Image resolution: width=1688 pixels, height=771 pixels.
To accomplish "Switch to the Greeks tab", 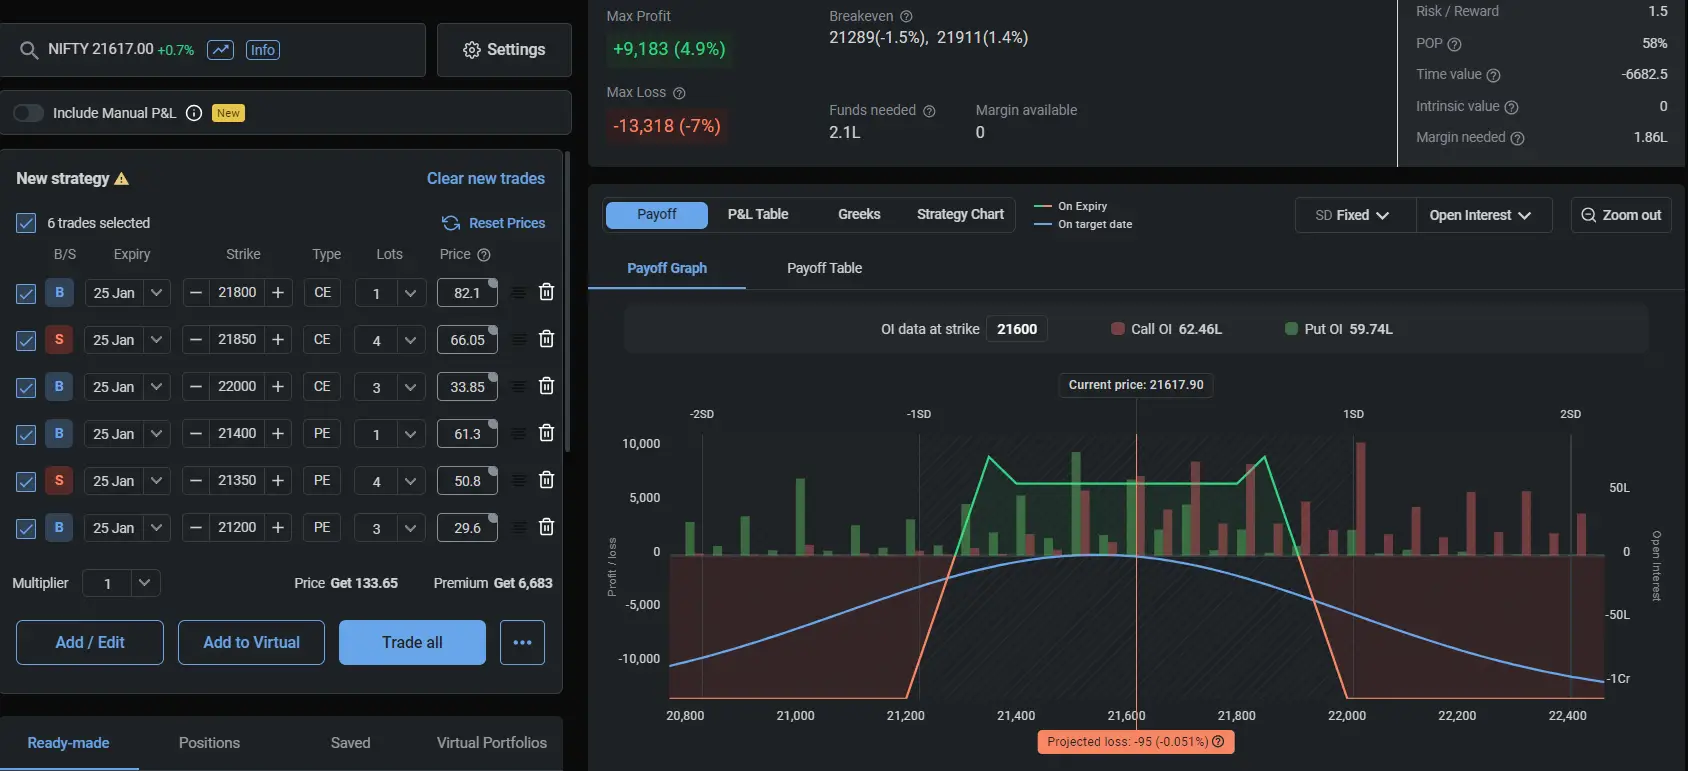I will (859, 215).
